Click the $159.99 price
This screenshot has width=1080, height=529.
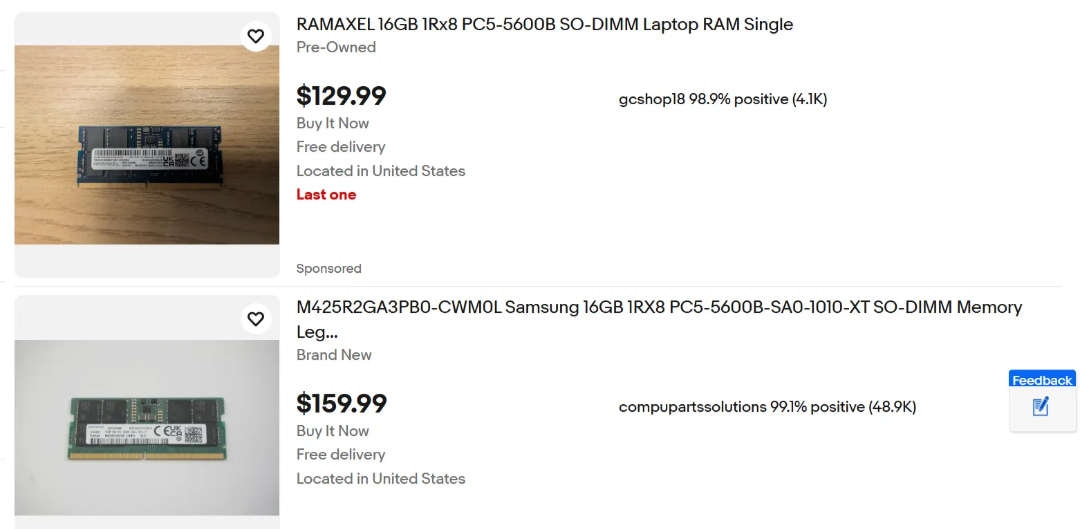coord(341,404)
